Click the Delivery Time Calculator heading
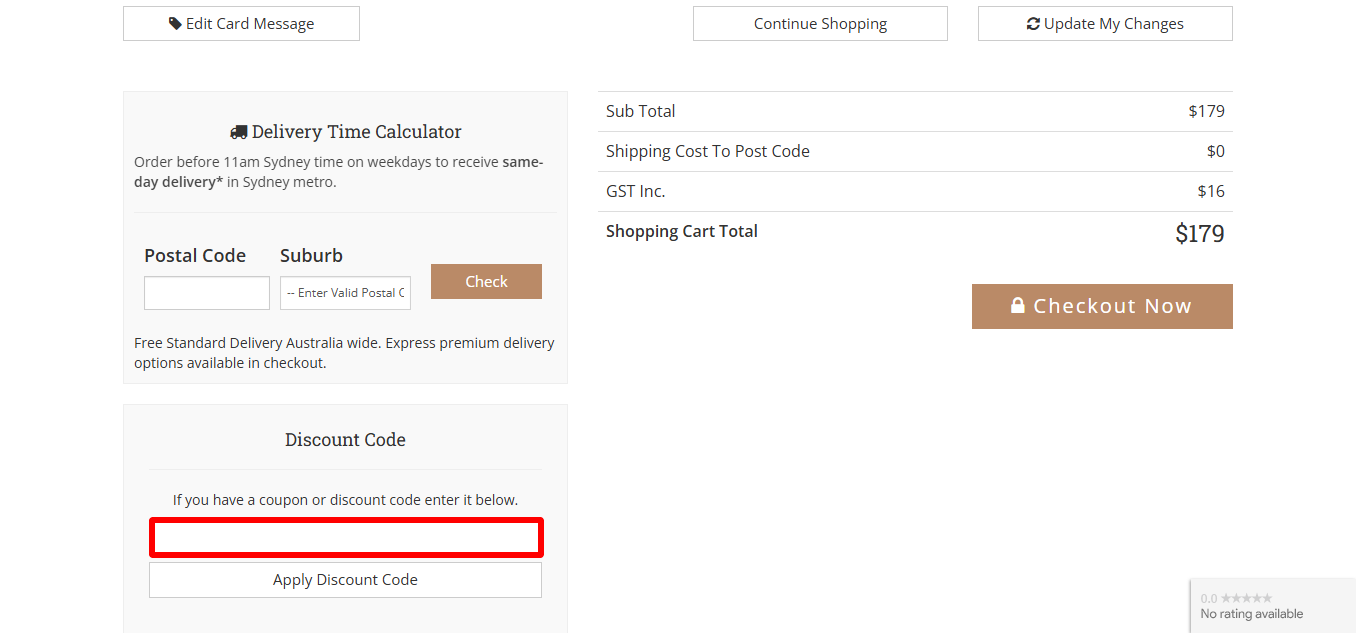 345,132
